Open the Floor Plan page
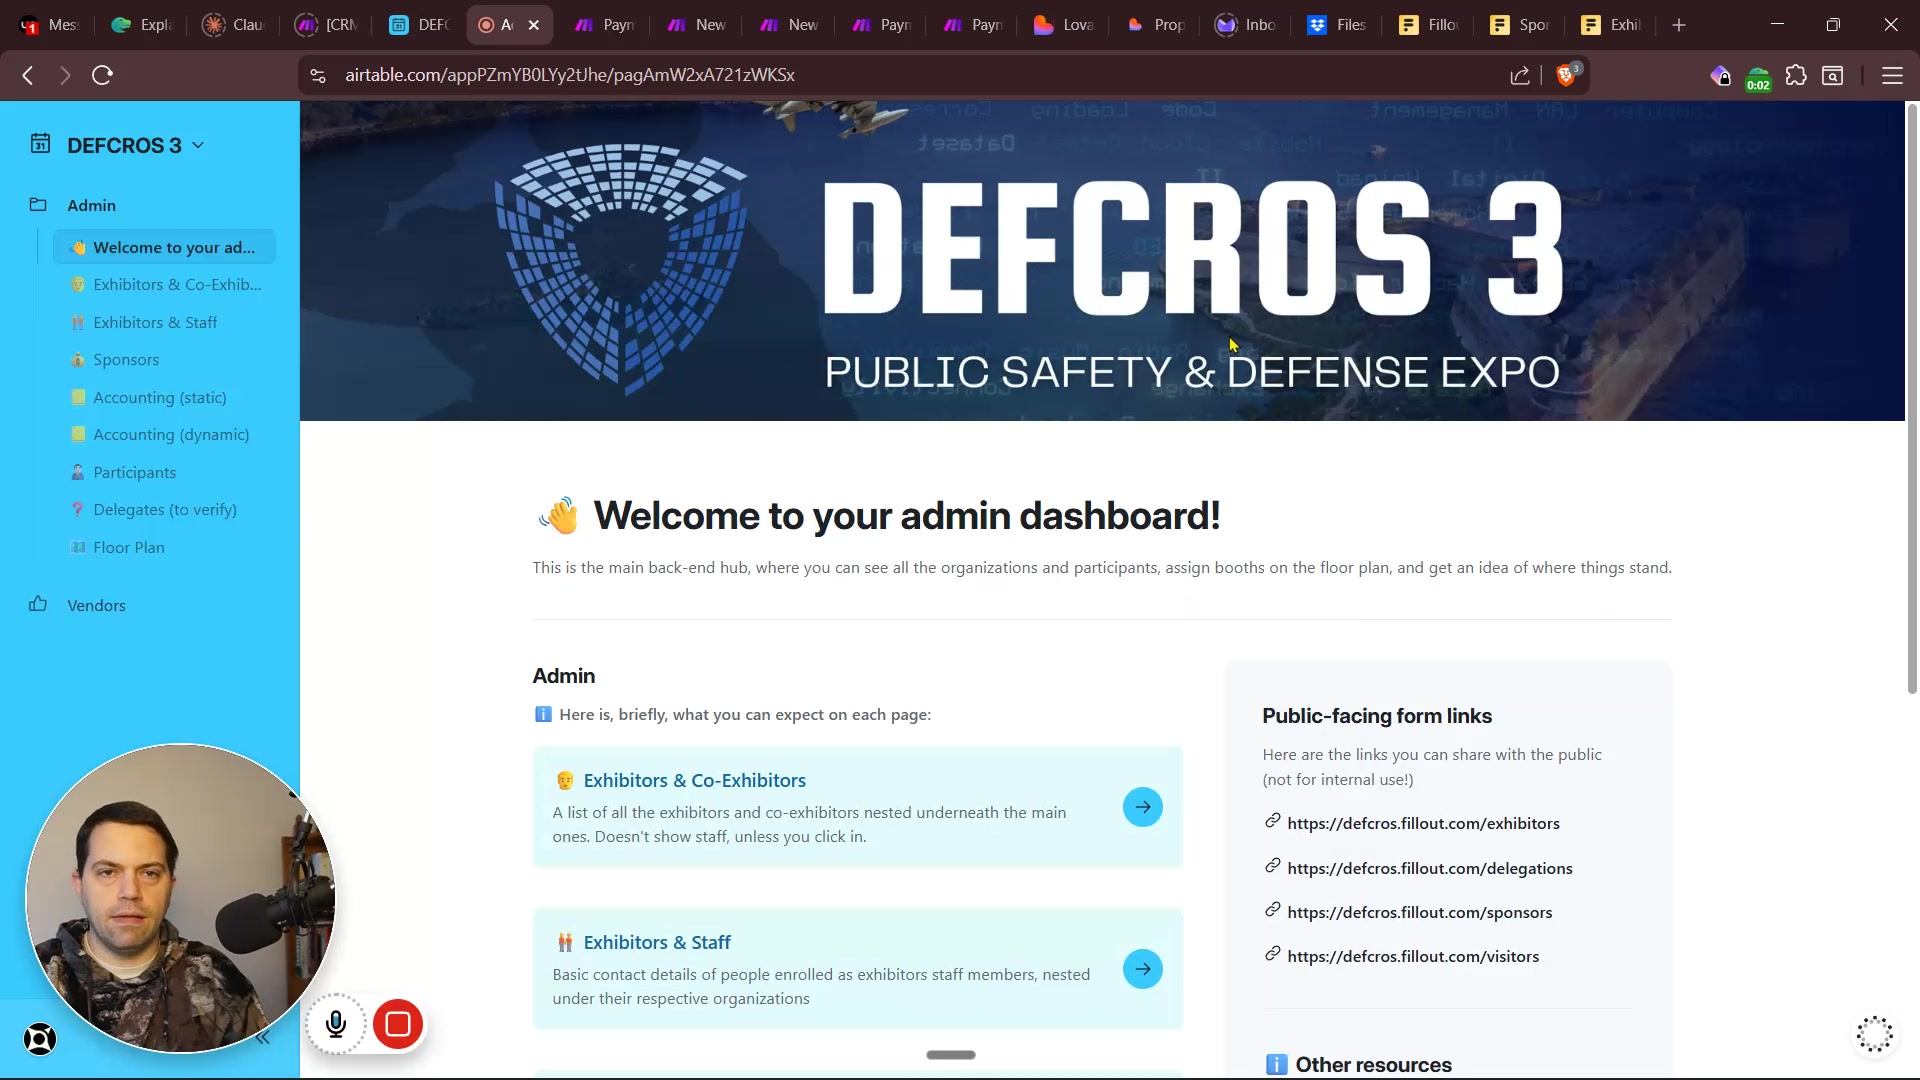 (x=128, y=547)
